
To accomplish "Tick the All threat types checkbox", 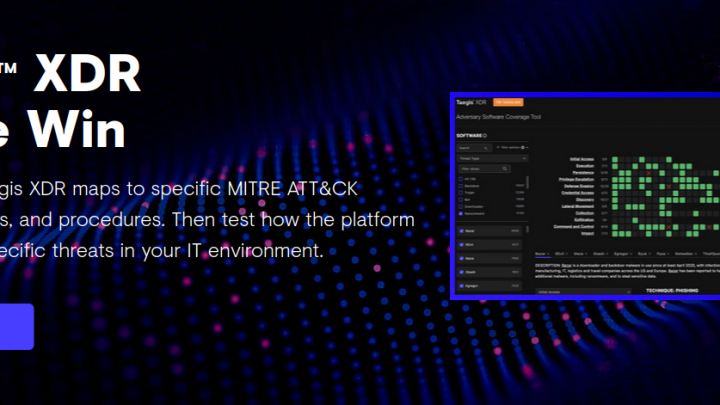I will click(x=461, y=179).
